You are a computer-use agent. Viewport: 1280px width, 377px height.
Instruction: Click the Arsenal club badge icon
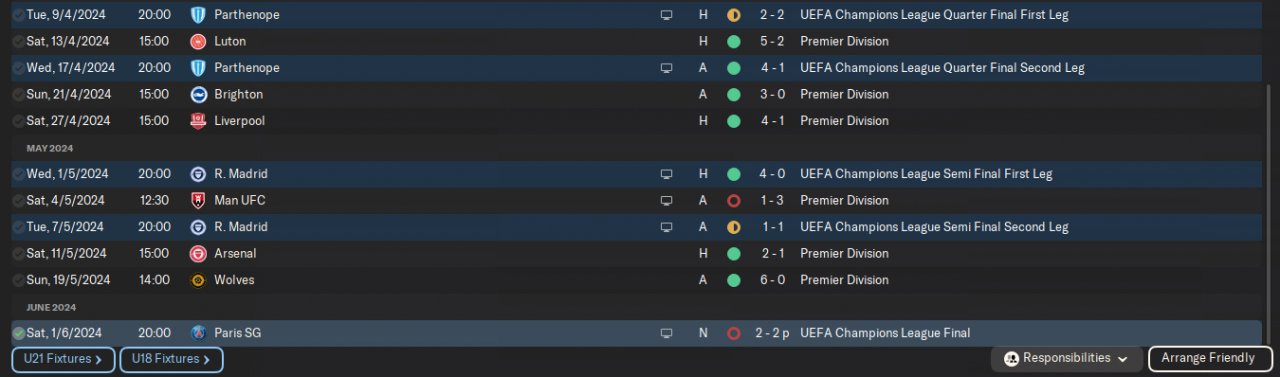[x=198, y=254]
